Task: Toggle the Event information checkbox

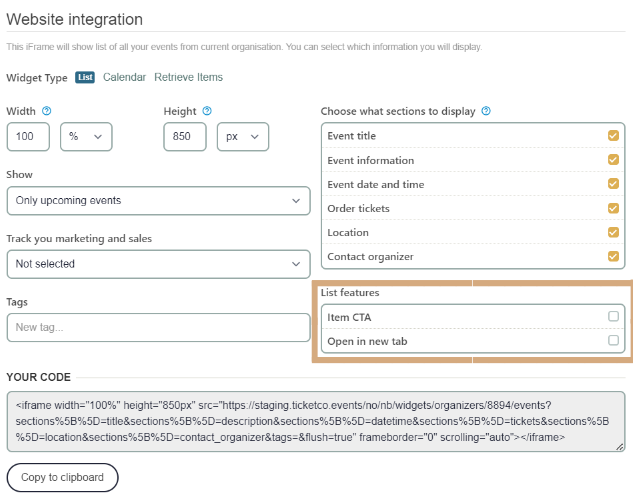Action: click(x=613, y=160)
